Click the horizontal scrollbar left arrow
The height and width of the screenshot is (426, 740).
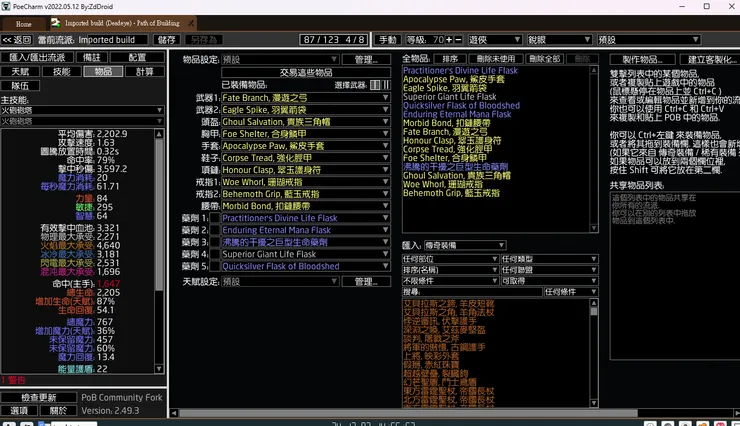174,413
